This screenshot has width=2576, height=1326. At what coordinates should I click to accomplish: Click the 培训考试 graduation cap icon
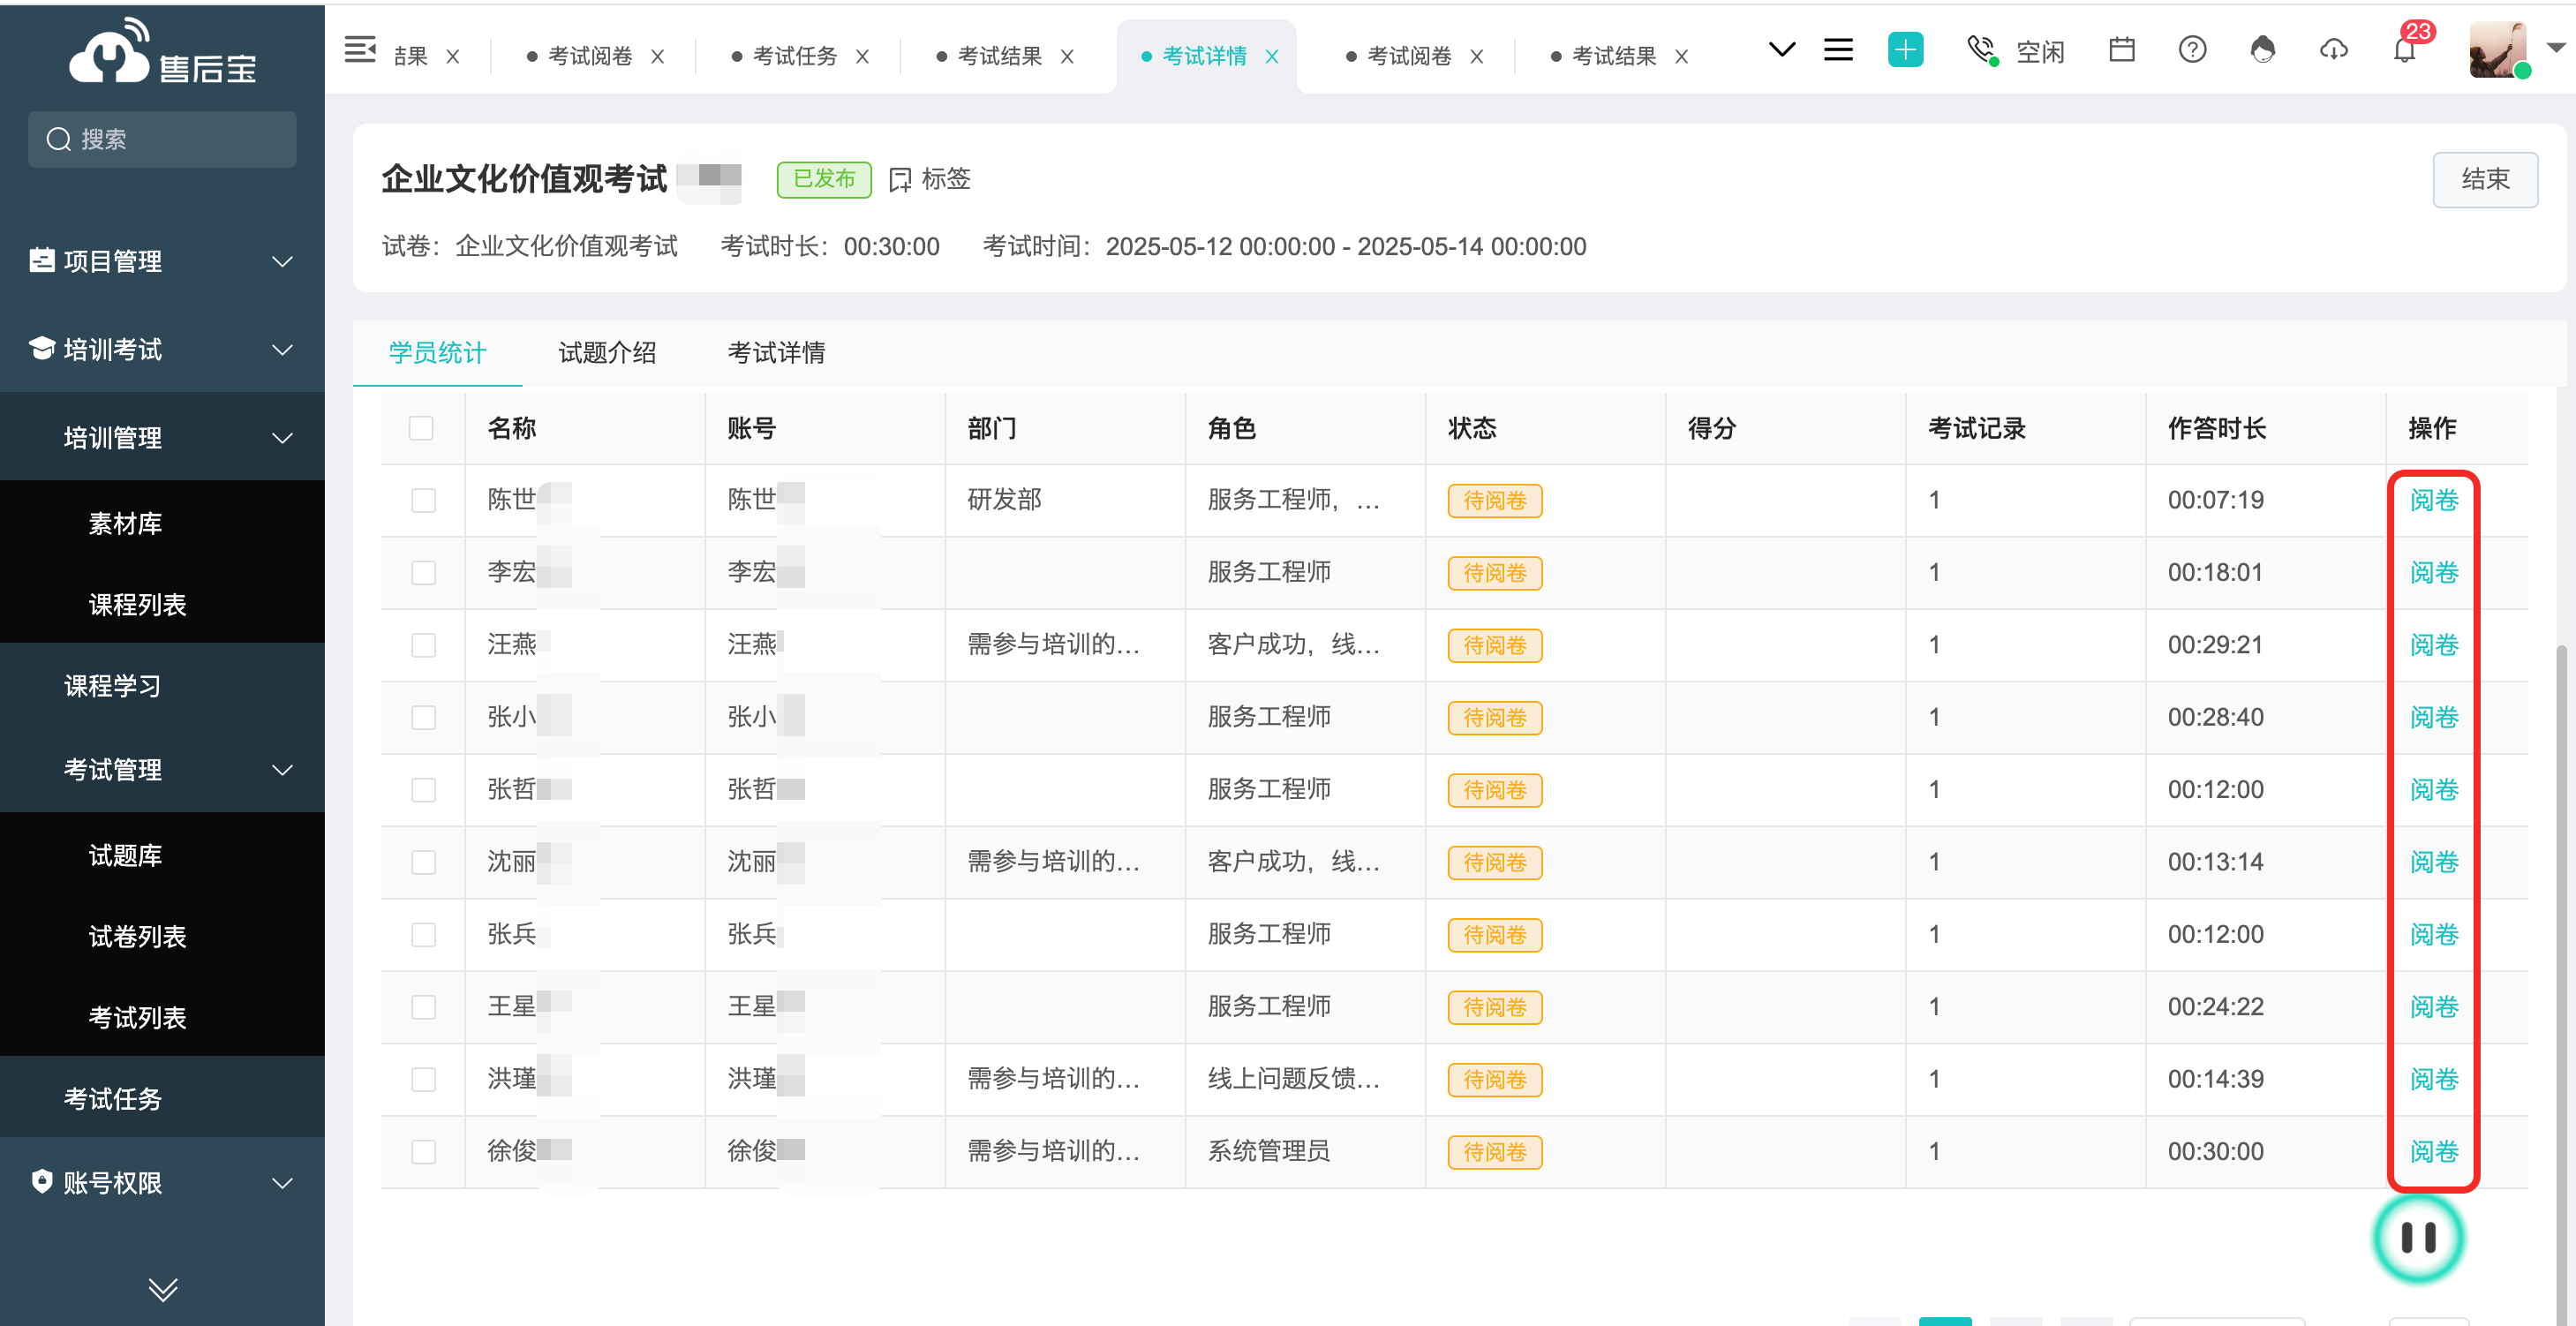click(42, 348)
